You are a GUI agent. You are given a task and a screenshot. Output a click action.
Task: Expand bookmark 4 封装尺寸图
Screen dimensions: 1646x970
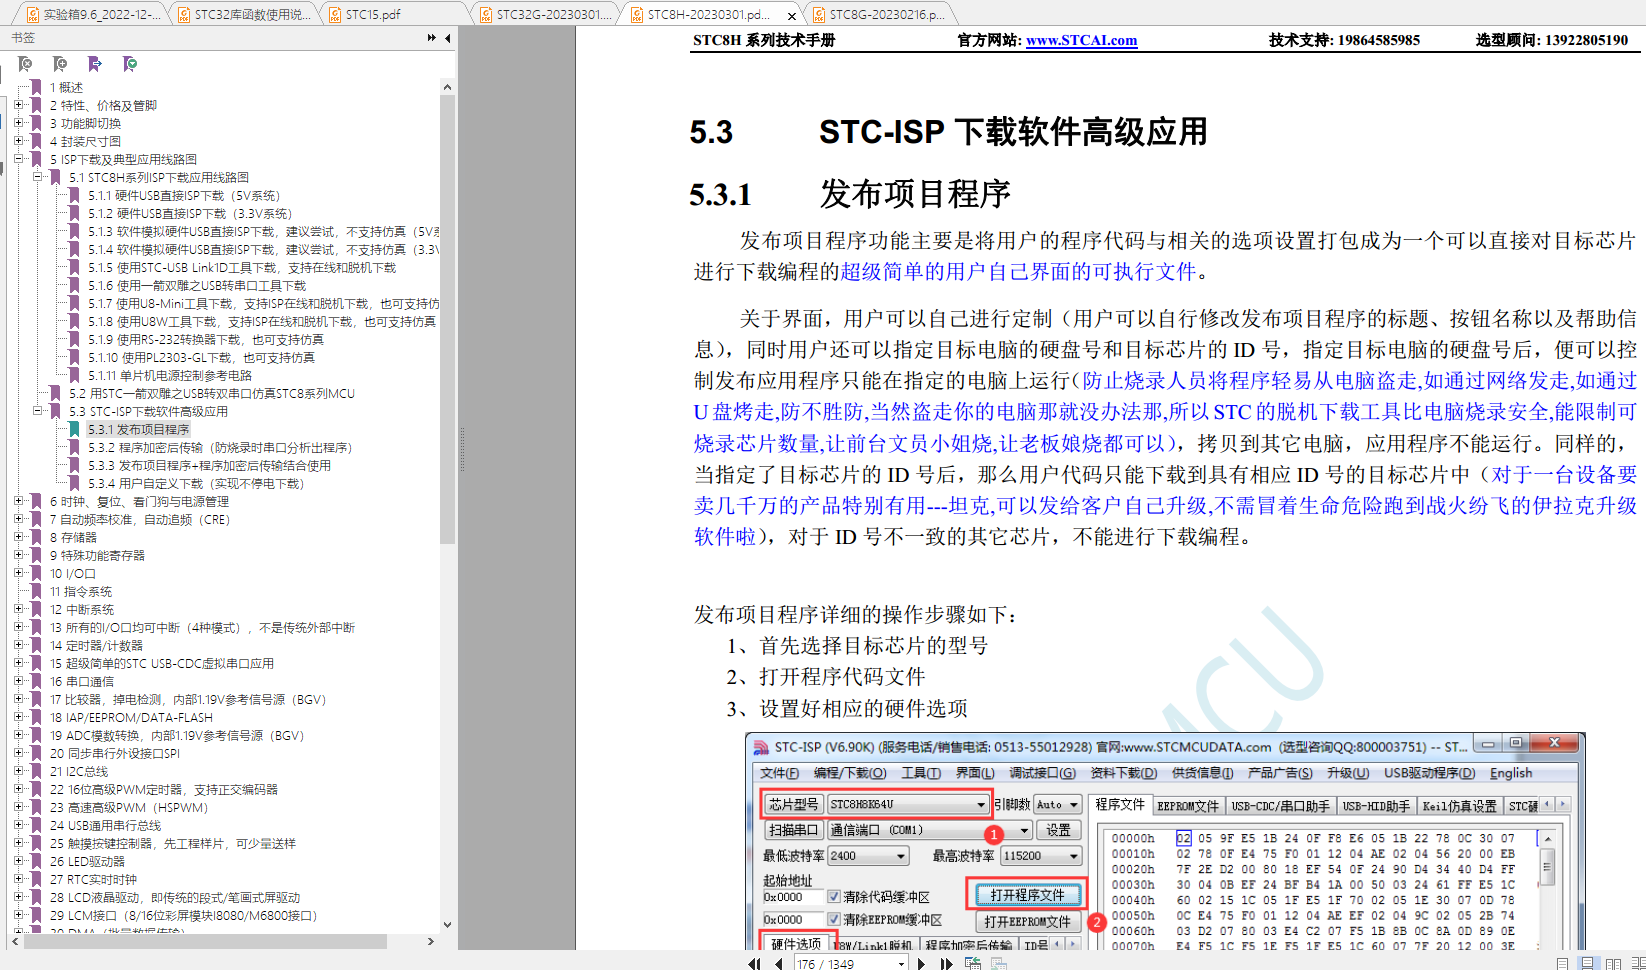(19, 141)
